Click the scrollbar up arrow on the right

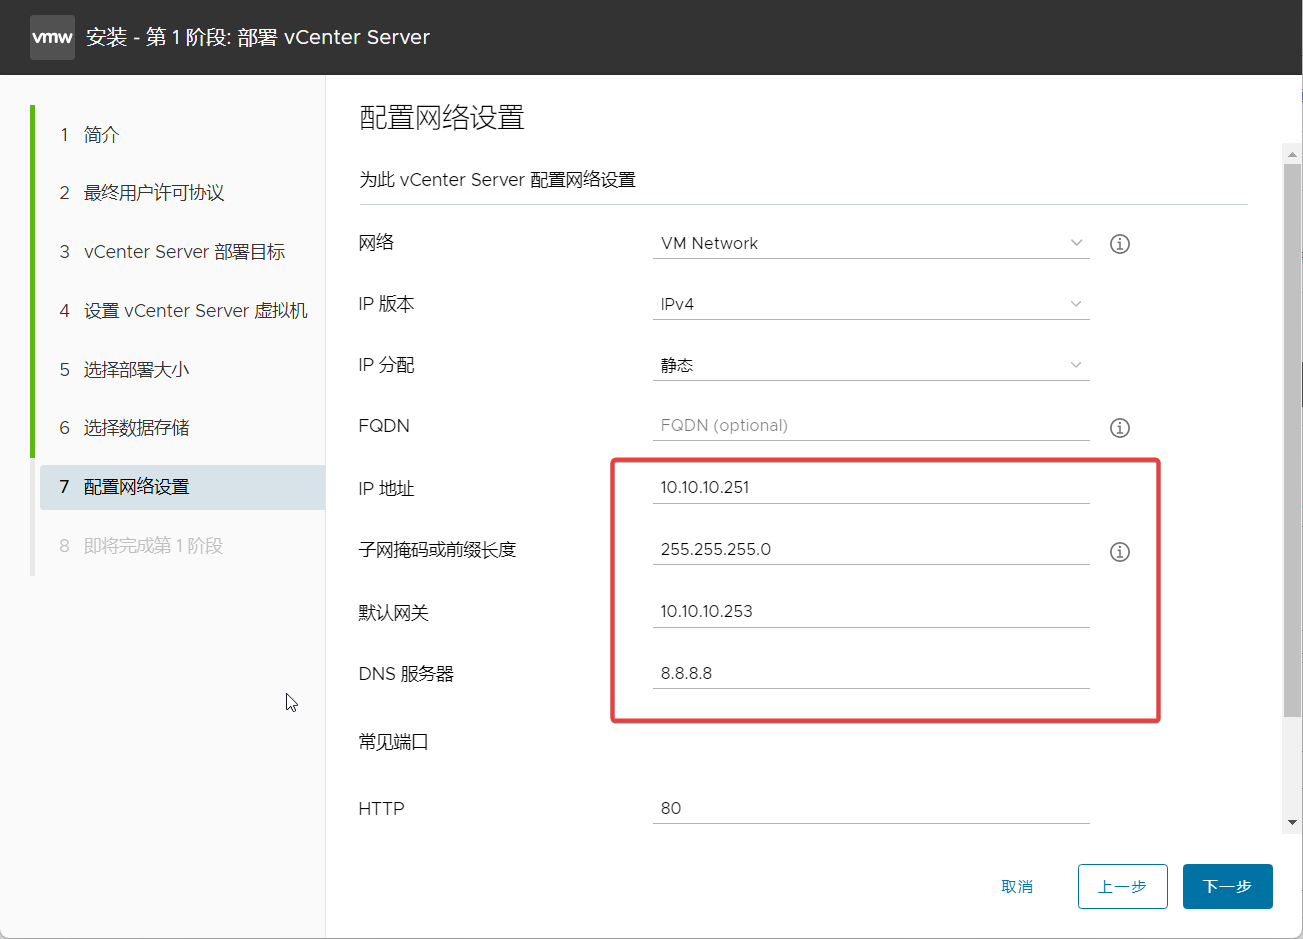point(1292,153)
